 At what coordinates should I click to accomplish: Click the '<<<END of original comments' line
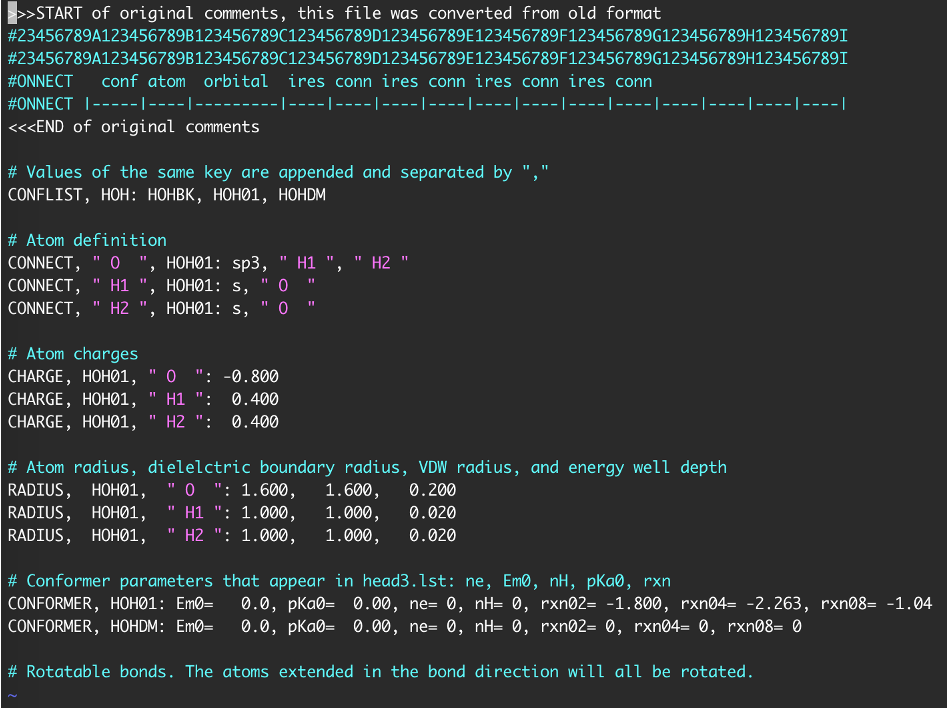click(x=133, y=127)
